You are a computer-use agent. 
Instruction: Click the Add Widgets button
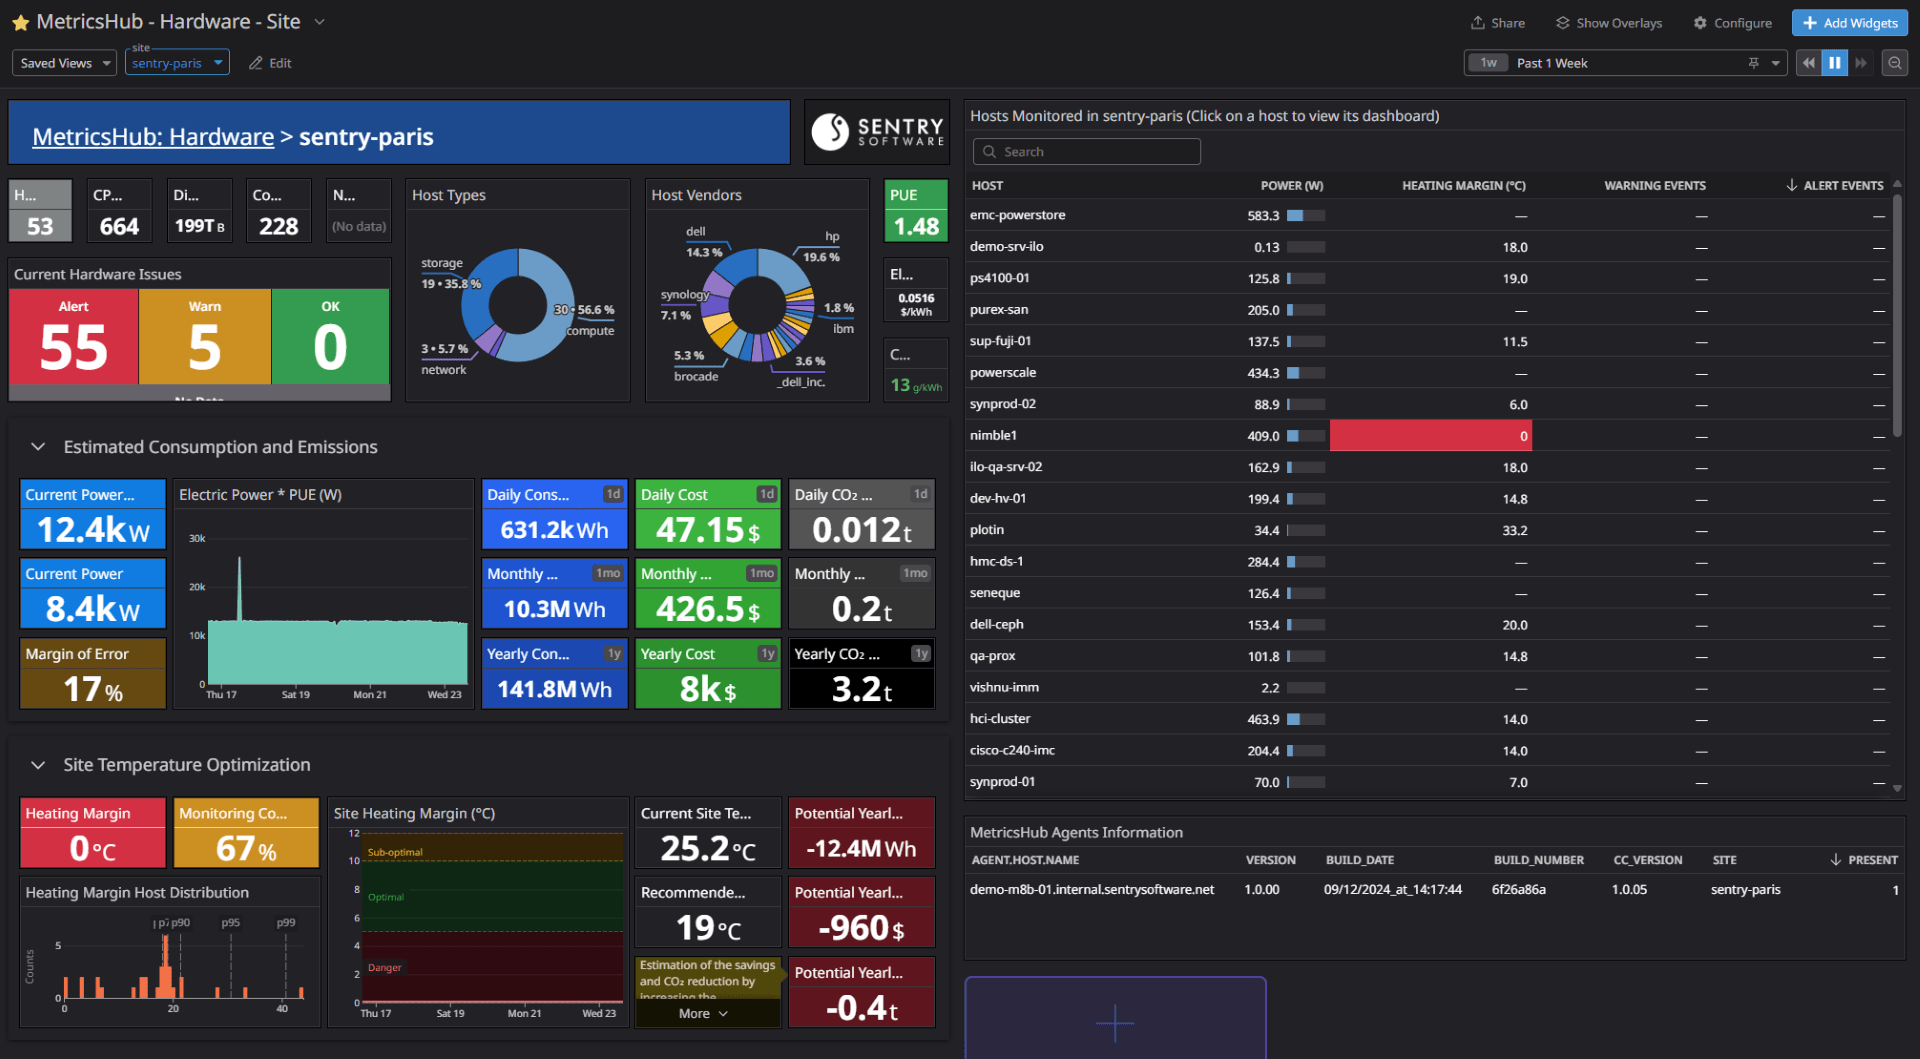coord(1849,23)
